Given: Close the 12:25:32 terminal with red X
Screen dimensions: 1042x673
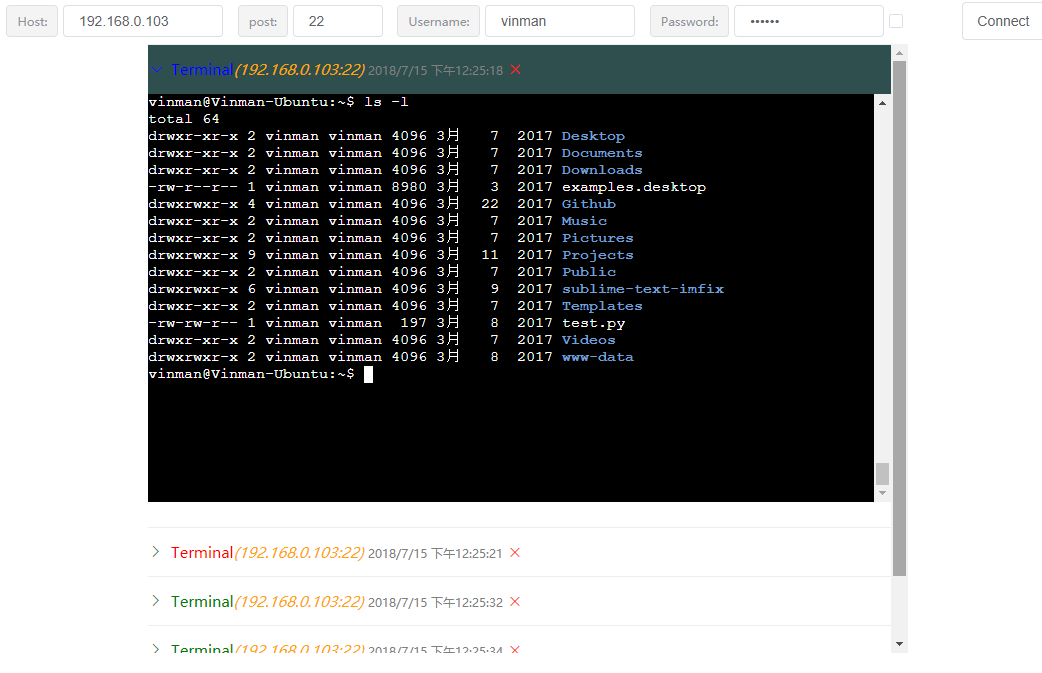Looking at the screenshot, I should [514, 602].
